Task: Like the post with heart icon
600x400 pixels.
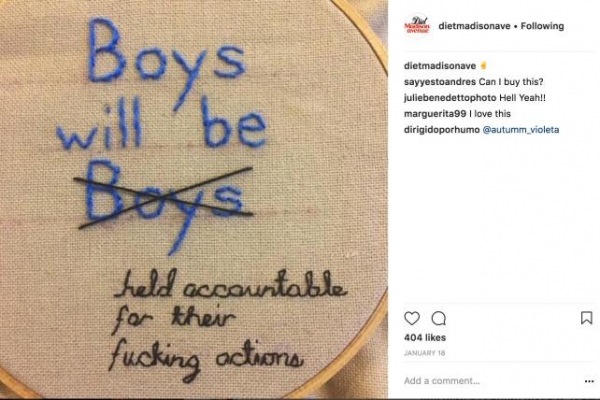Action: click(412, 318)
